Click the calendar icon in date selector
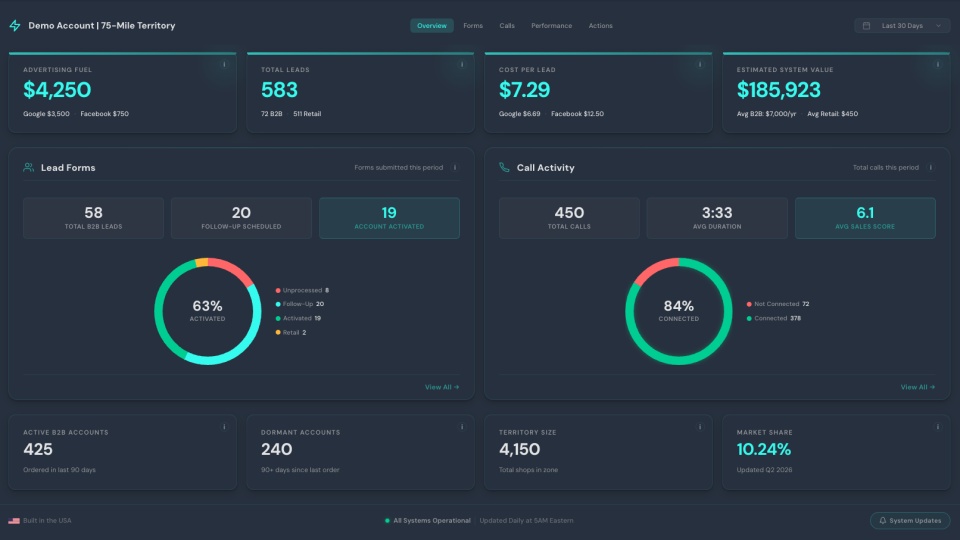The height and width of the screenshot is (540, 960). point(866,26)
